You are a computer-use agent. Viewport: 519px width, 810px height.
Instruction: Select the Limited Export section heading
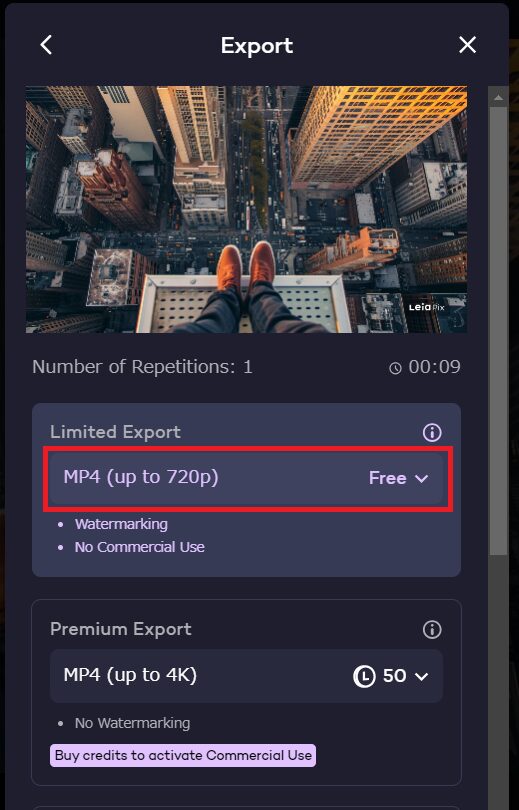point(115,432)
